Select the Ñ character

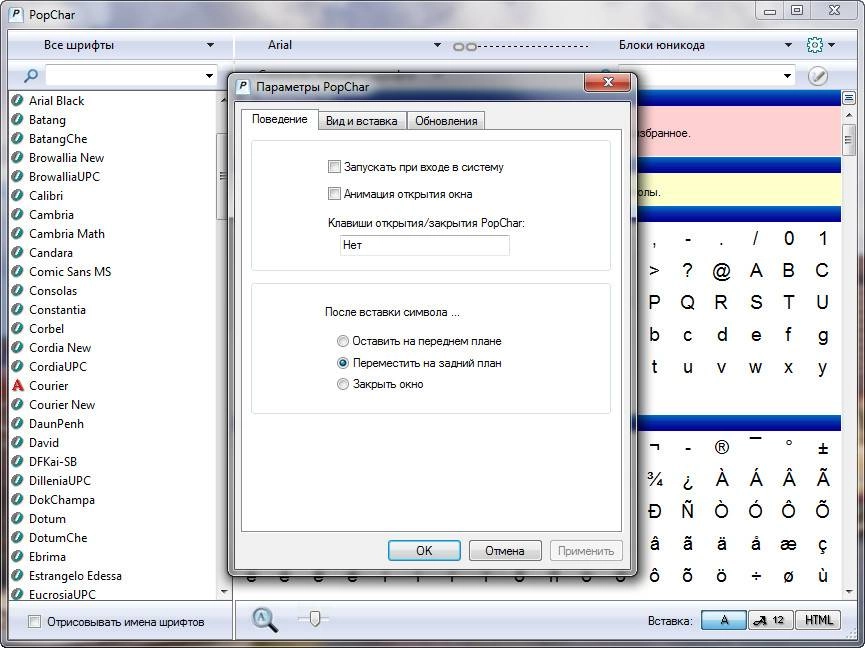(x=687, y=511)
